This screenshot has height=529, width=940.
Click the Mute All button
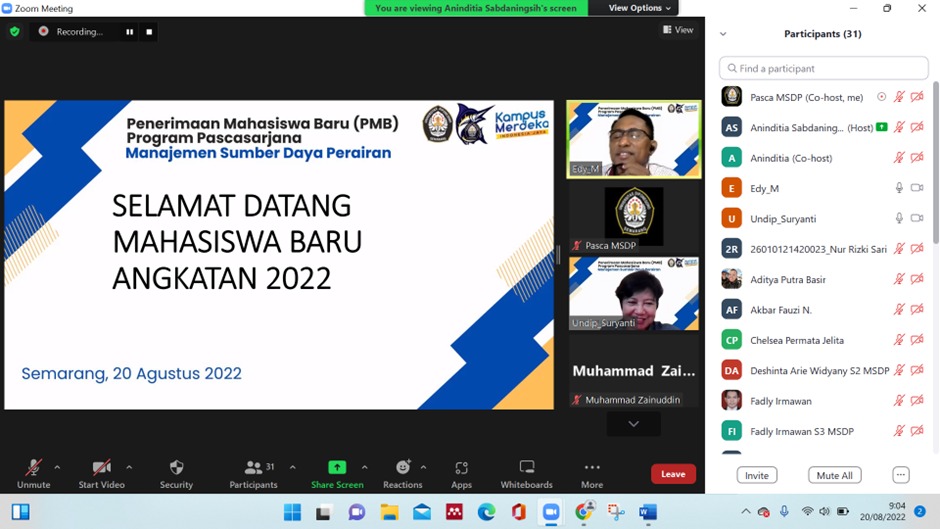(x=834, y=475)
